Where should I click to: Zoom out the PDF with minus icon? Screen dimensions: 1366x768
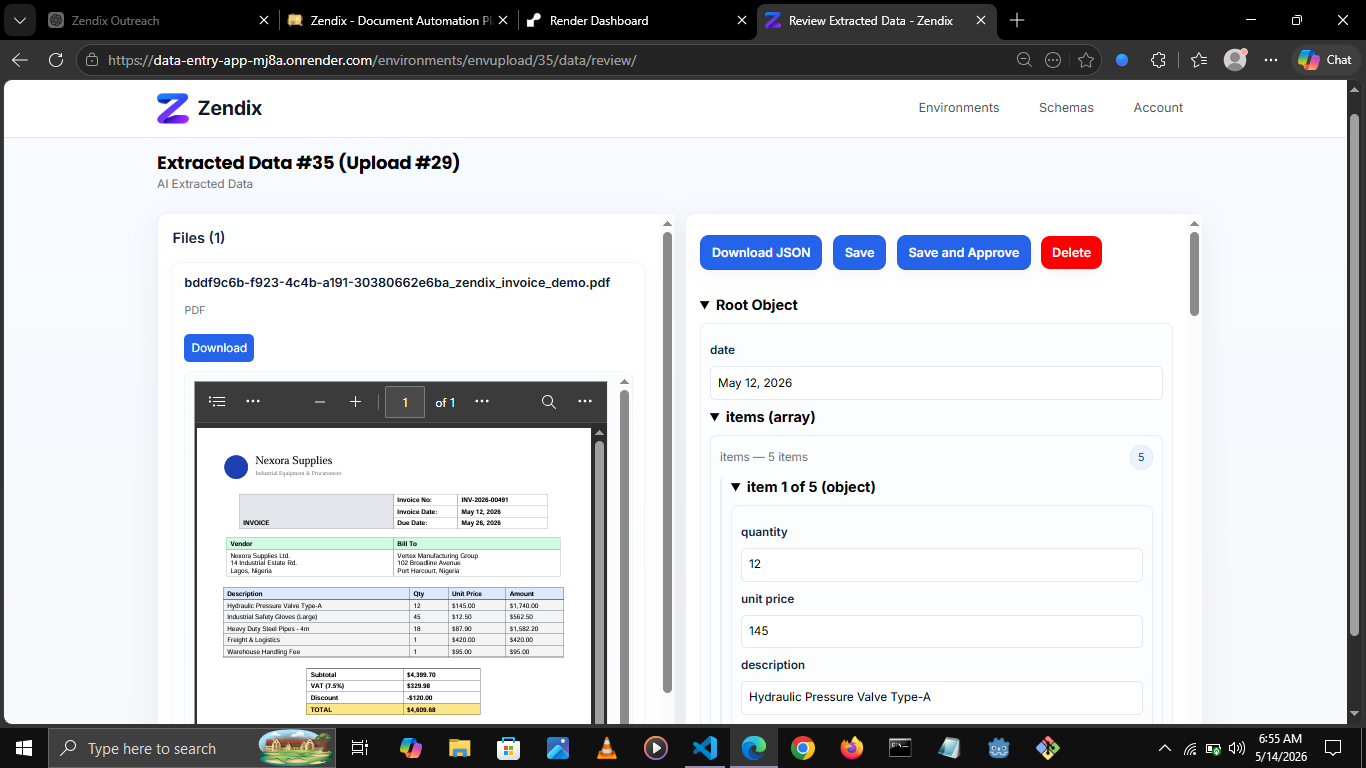tap(320, 402)
